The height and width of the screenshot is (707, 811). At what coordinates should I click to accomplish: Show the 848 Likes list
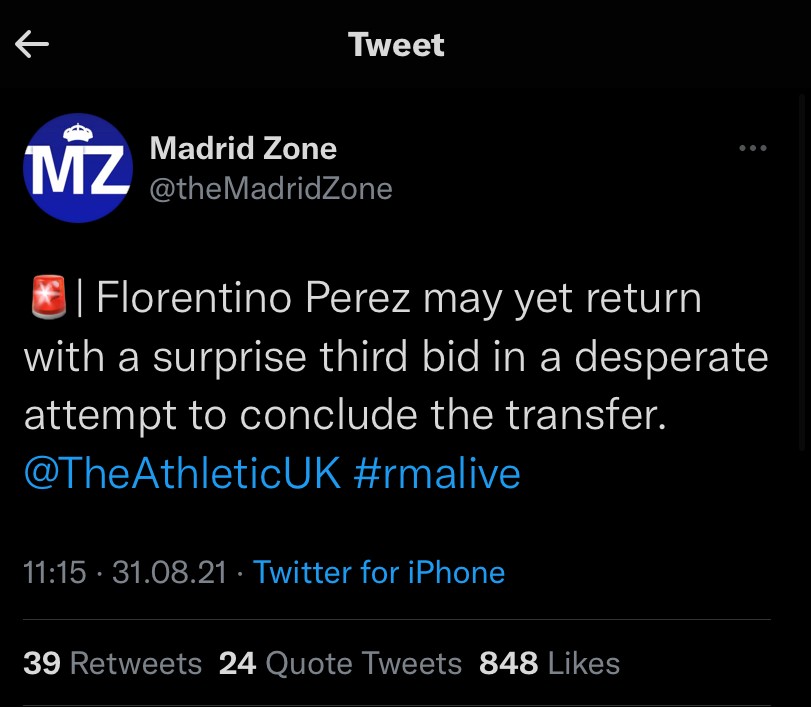549,663
